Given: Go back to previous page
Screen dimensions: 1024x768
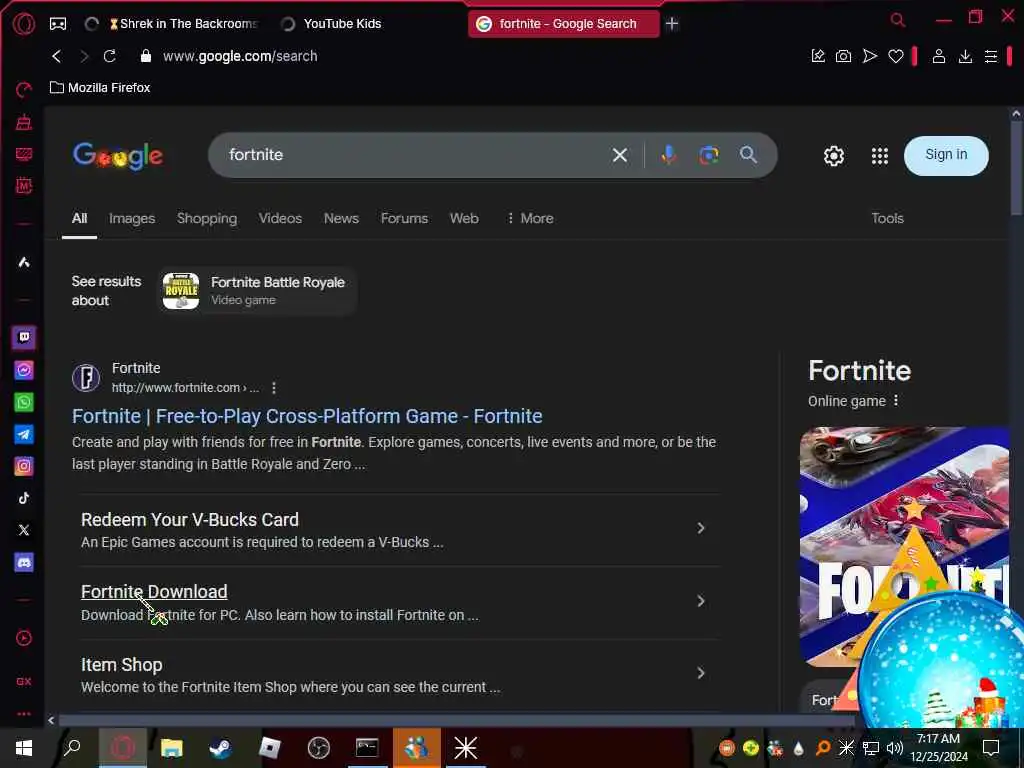Looking at the screenshot, I should pyautogui.click(x=57, y=56).
